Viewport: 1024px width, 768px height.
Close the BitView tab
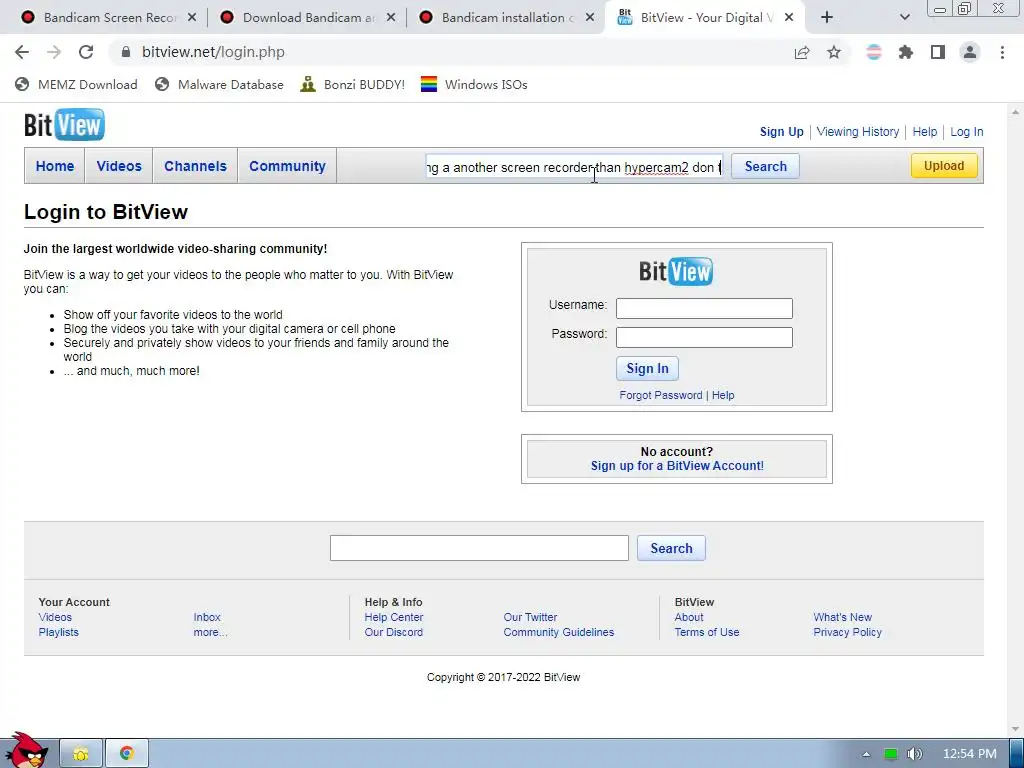point(789,18)
